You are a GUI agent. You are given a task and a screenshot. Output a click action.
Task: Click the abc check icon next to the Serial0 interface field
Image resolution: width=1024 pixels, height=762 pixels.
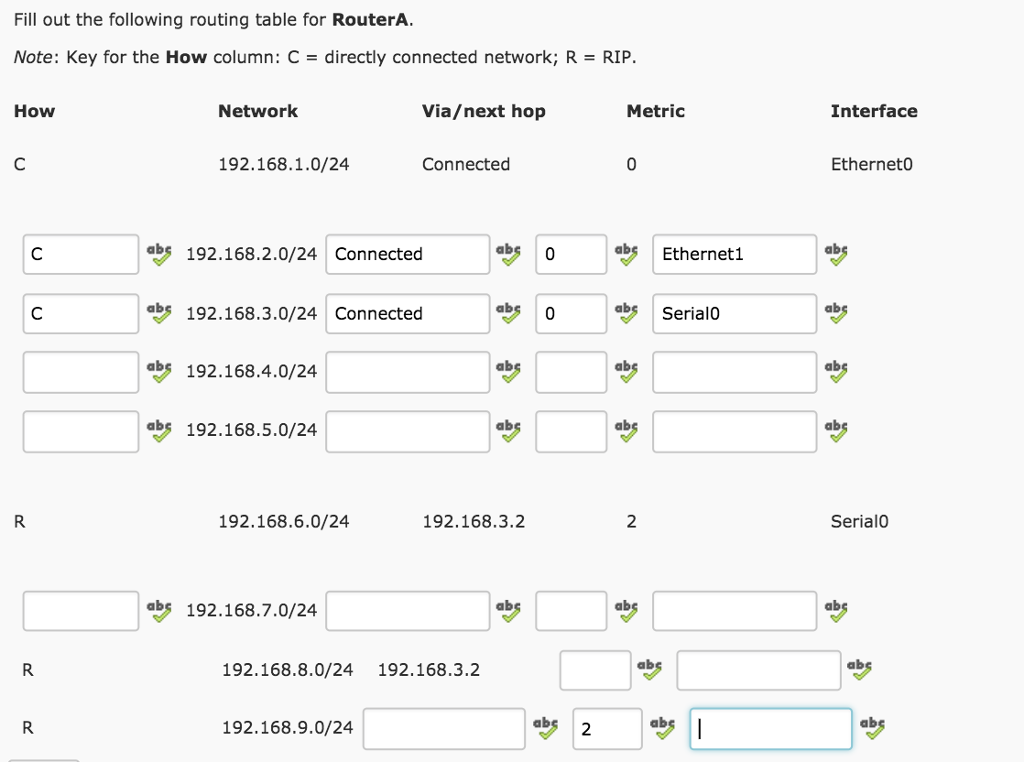[x=835, y=314]
